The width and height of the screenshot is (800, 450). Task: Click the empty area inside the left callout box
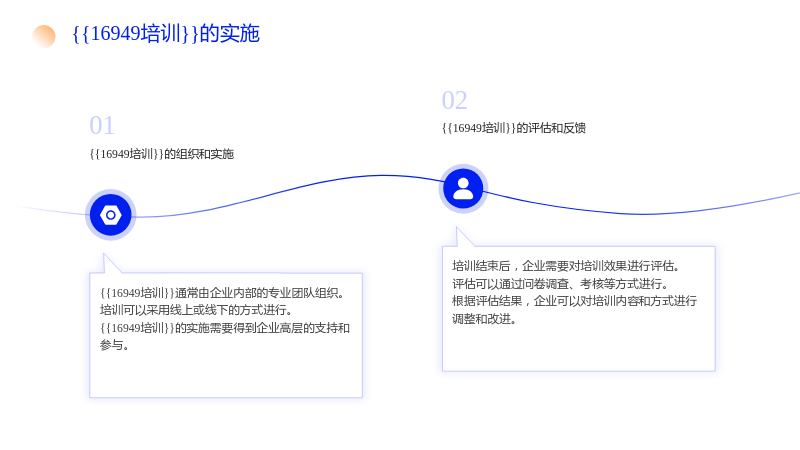pyautogui.click(x=226, y=374)
